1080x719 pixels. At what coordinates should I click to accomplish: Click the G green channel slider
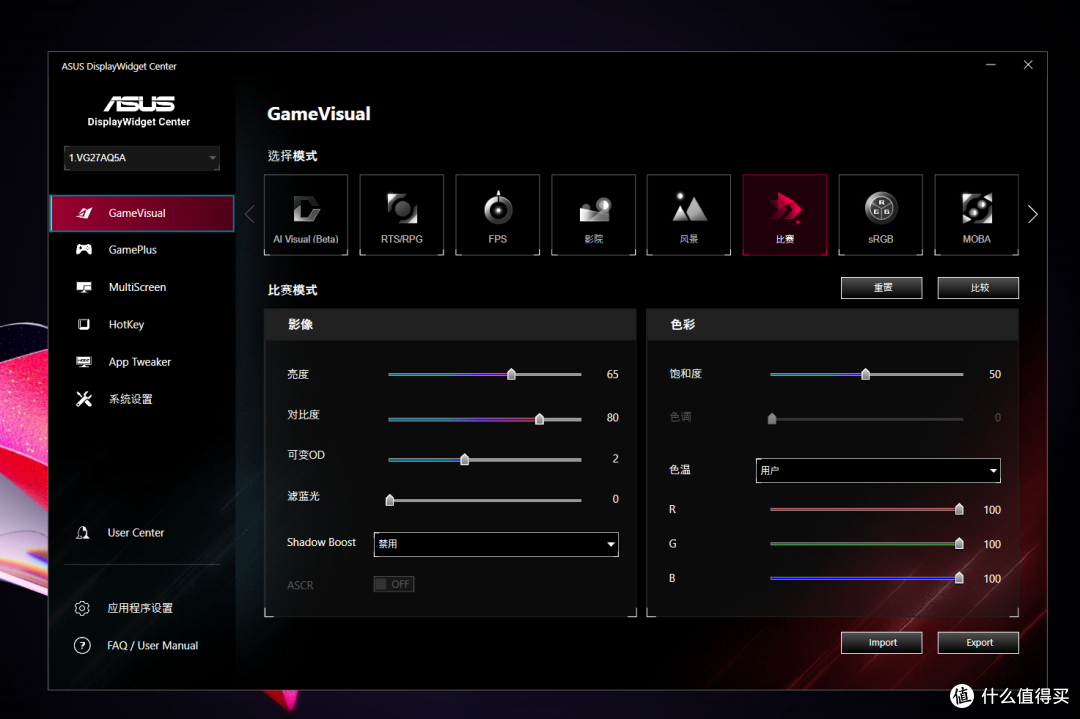[x=866, y=544]
